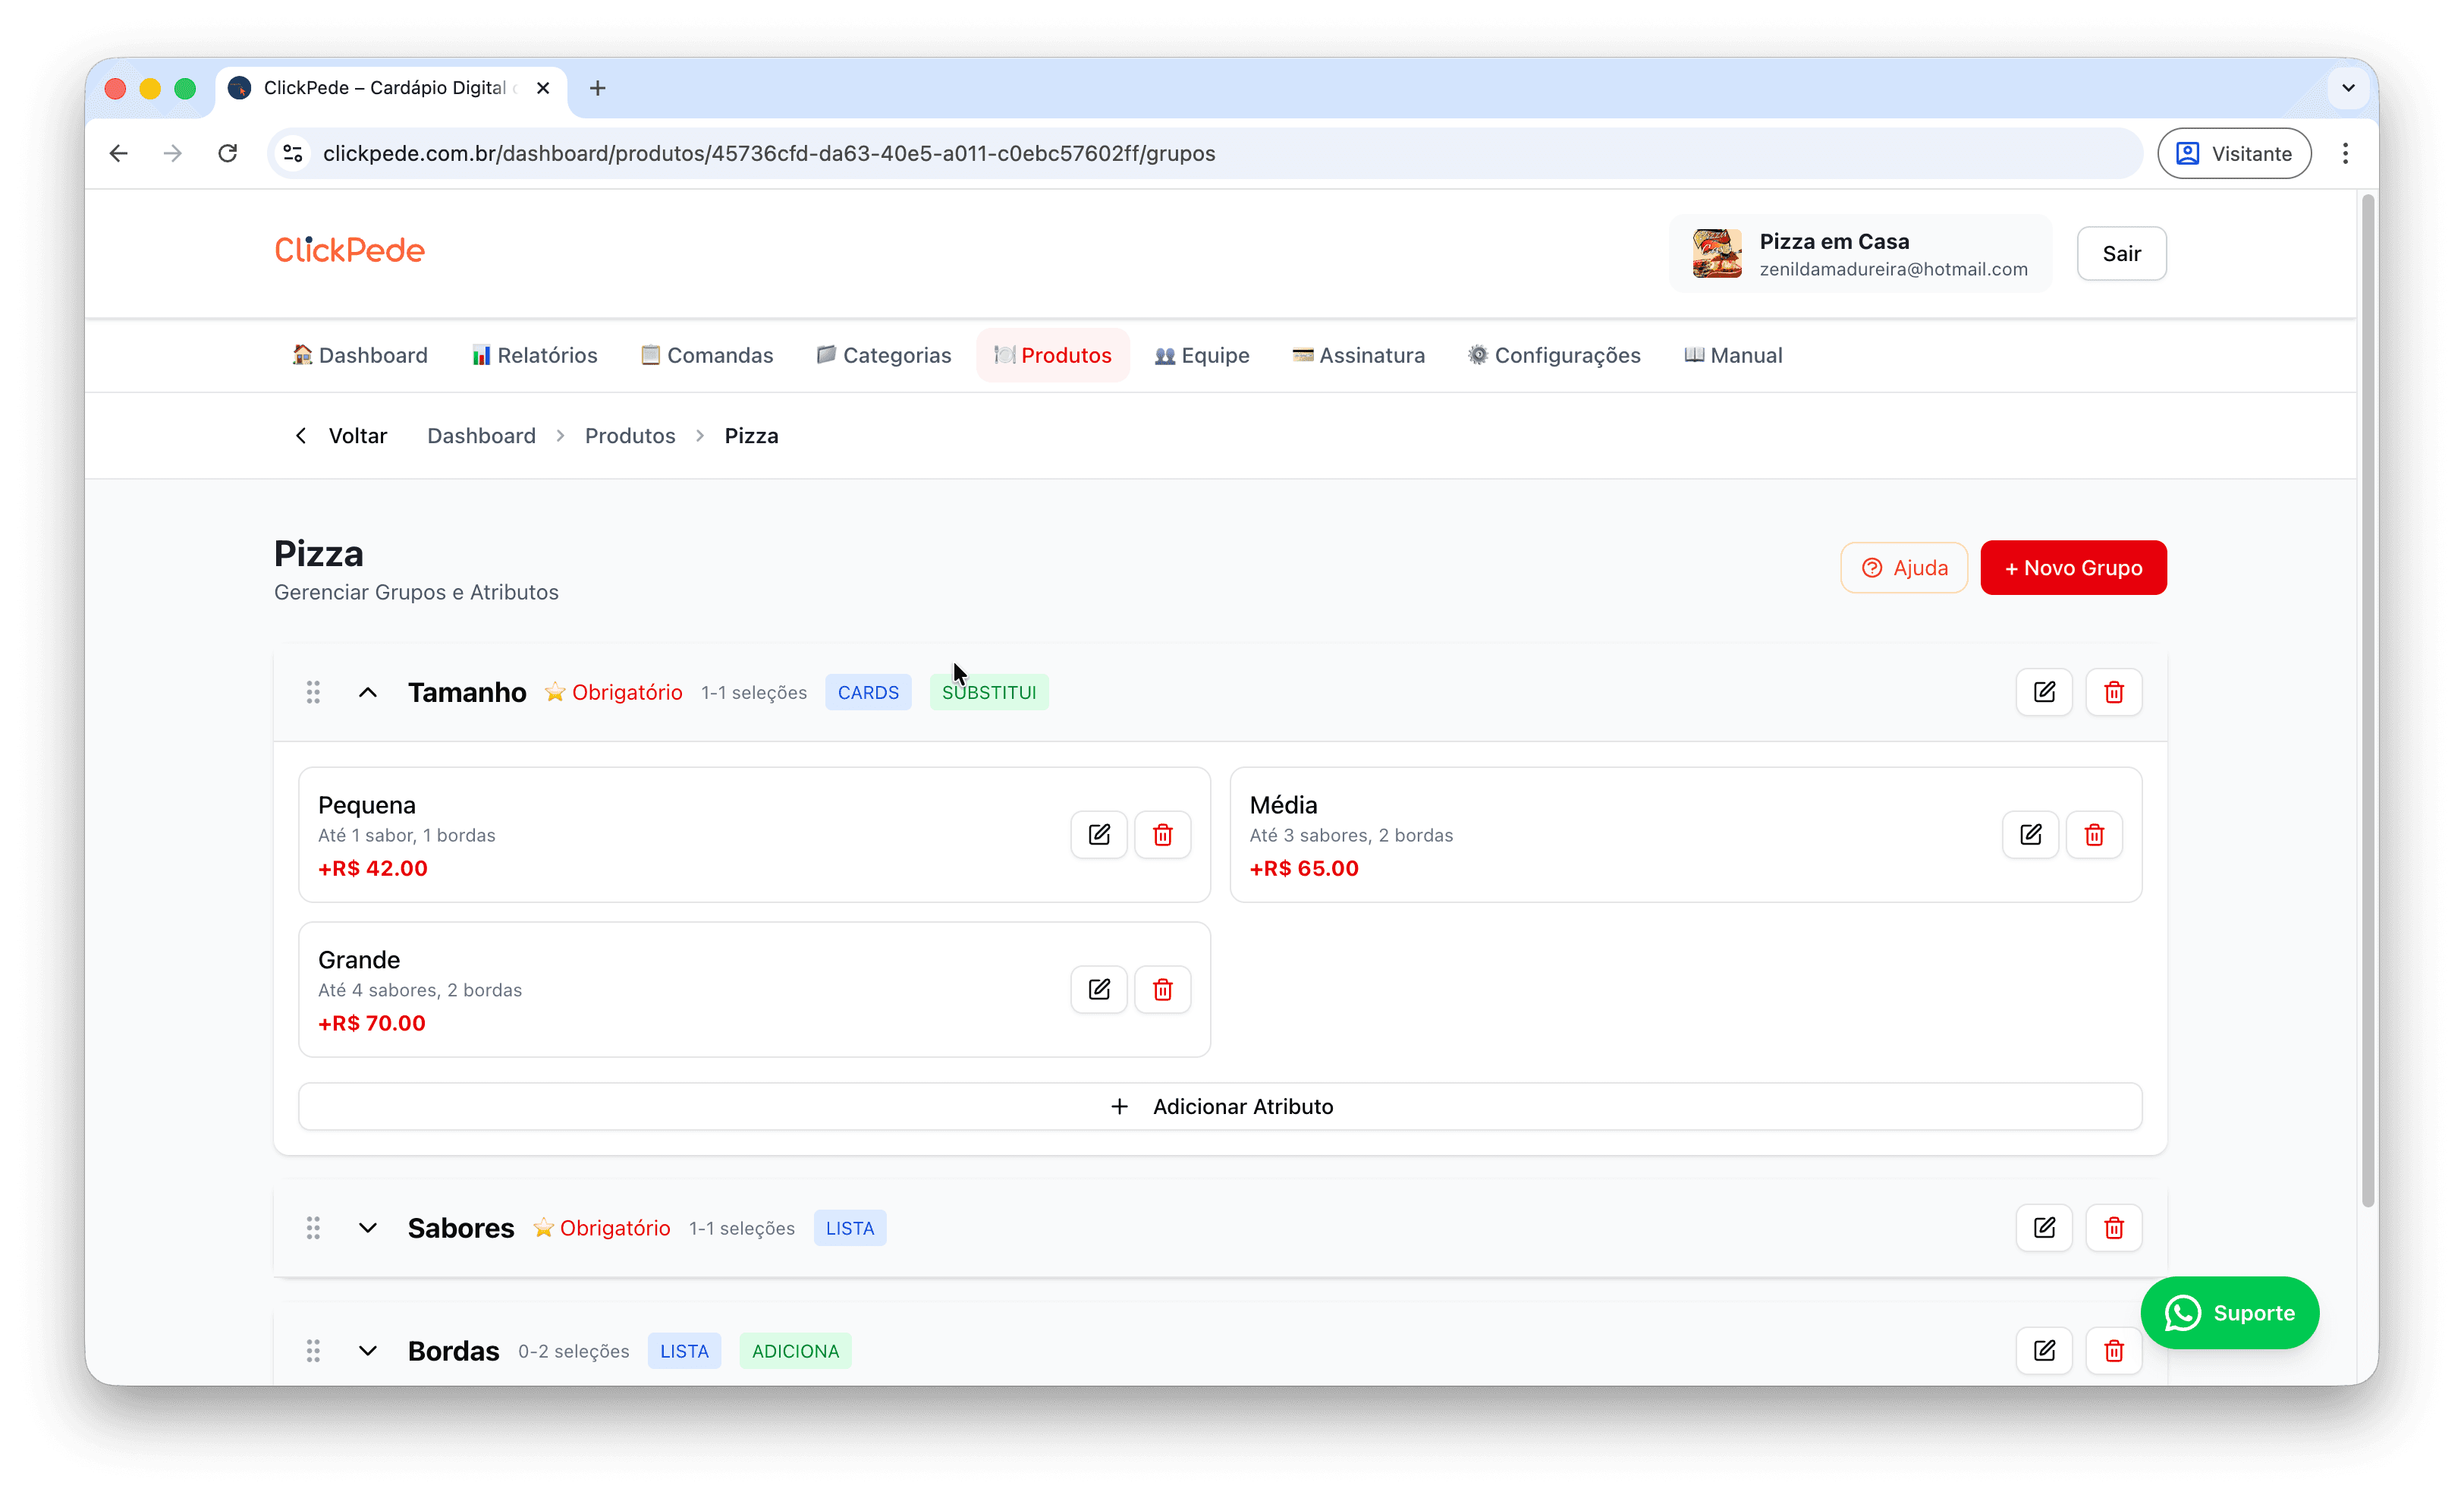Grab the Tamanho group drag handle
Image resolution: width=2464 pixels, height=1498 pixels.
click(313, 692)
